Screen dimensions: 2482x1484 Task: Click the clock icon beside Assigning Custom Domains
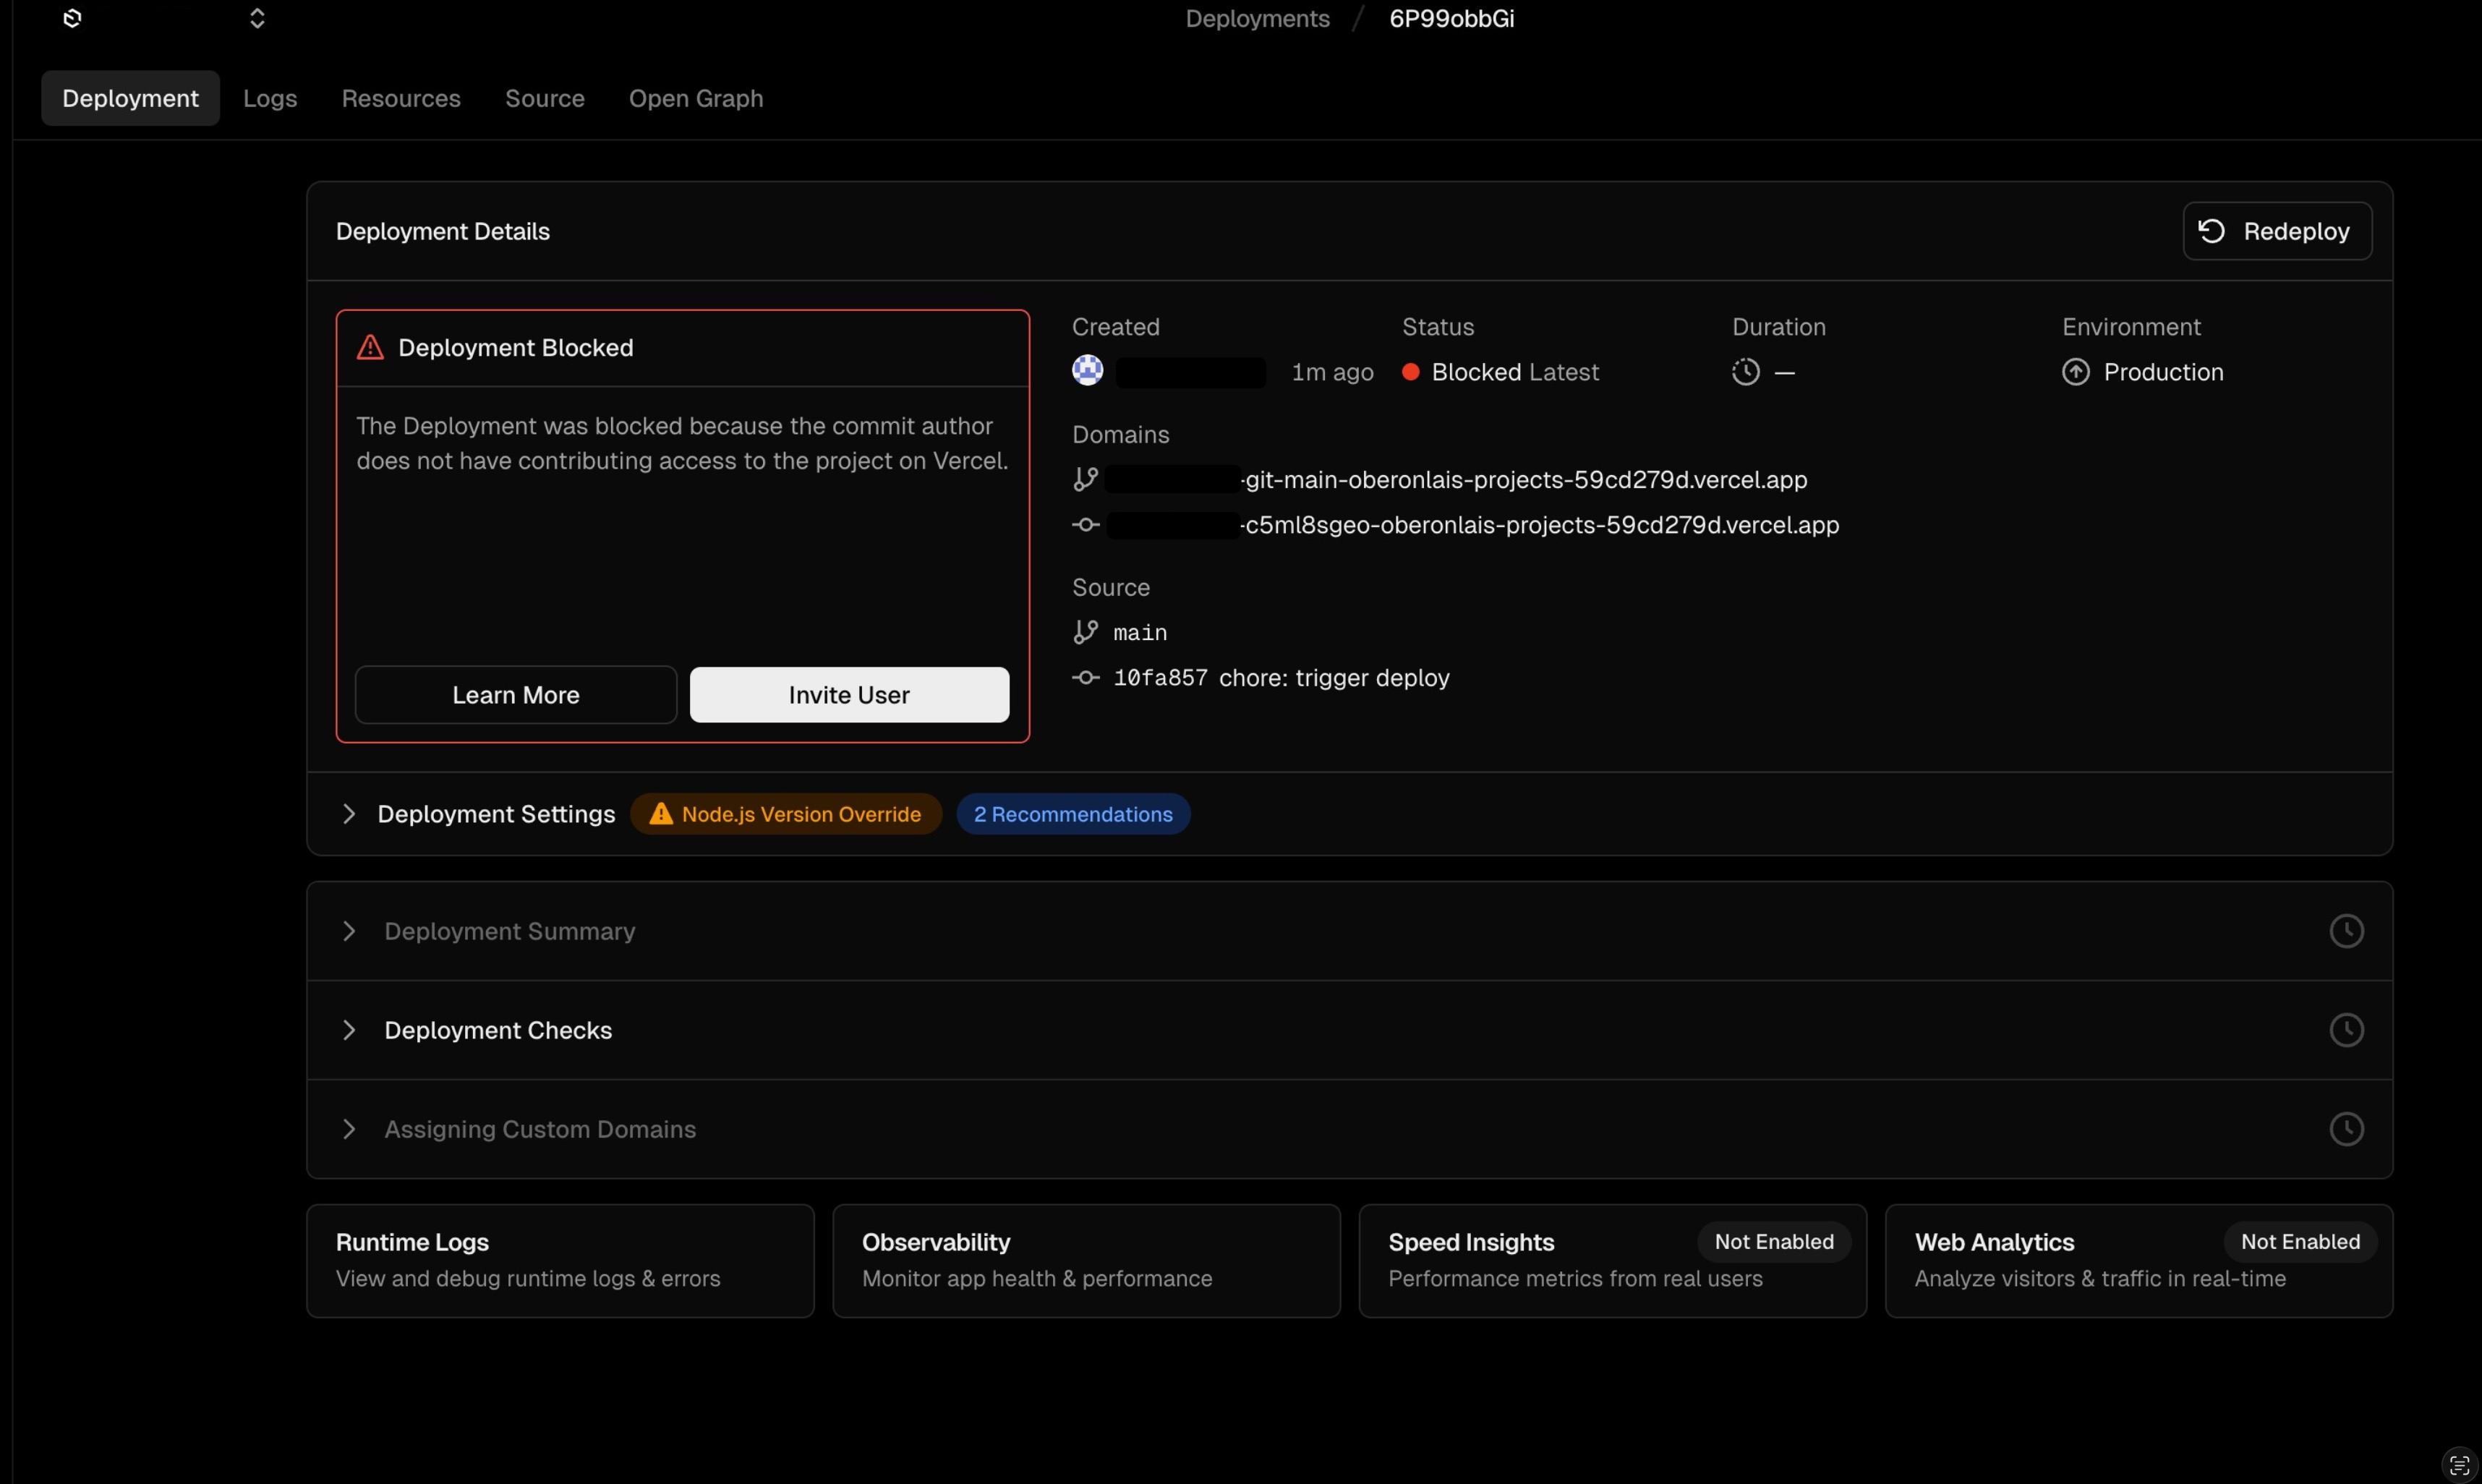2345,1129
